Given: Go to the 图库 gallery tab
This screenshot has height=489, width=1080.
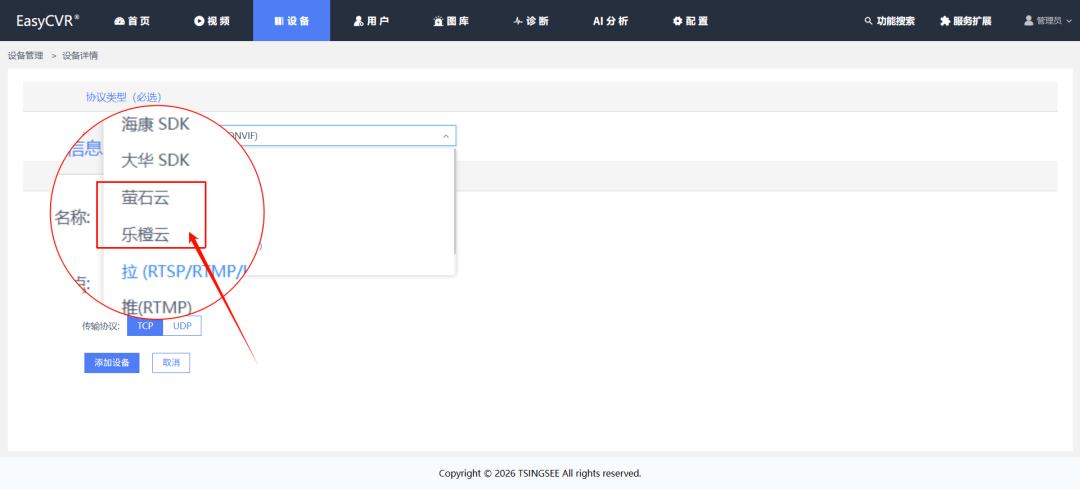Looking at the screenshot, I should pos(451,21).
